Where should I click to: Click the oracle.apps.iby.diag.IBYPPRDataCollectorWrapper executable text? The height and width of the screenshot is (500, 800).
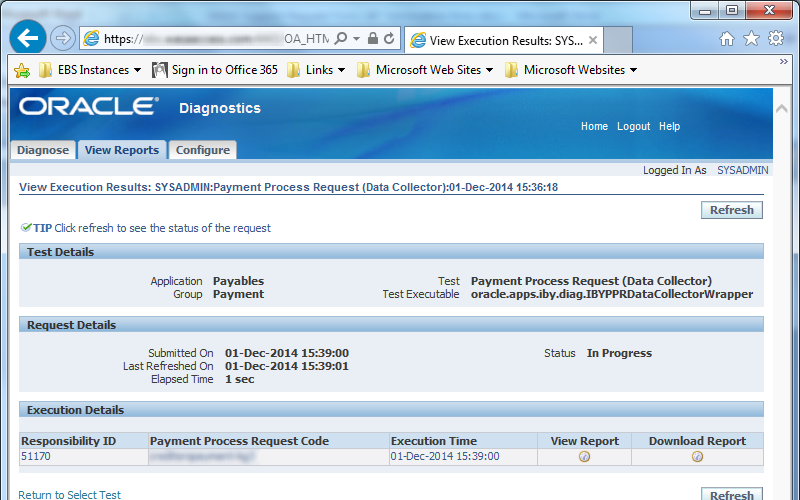612,294
